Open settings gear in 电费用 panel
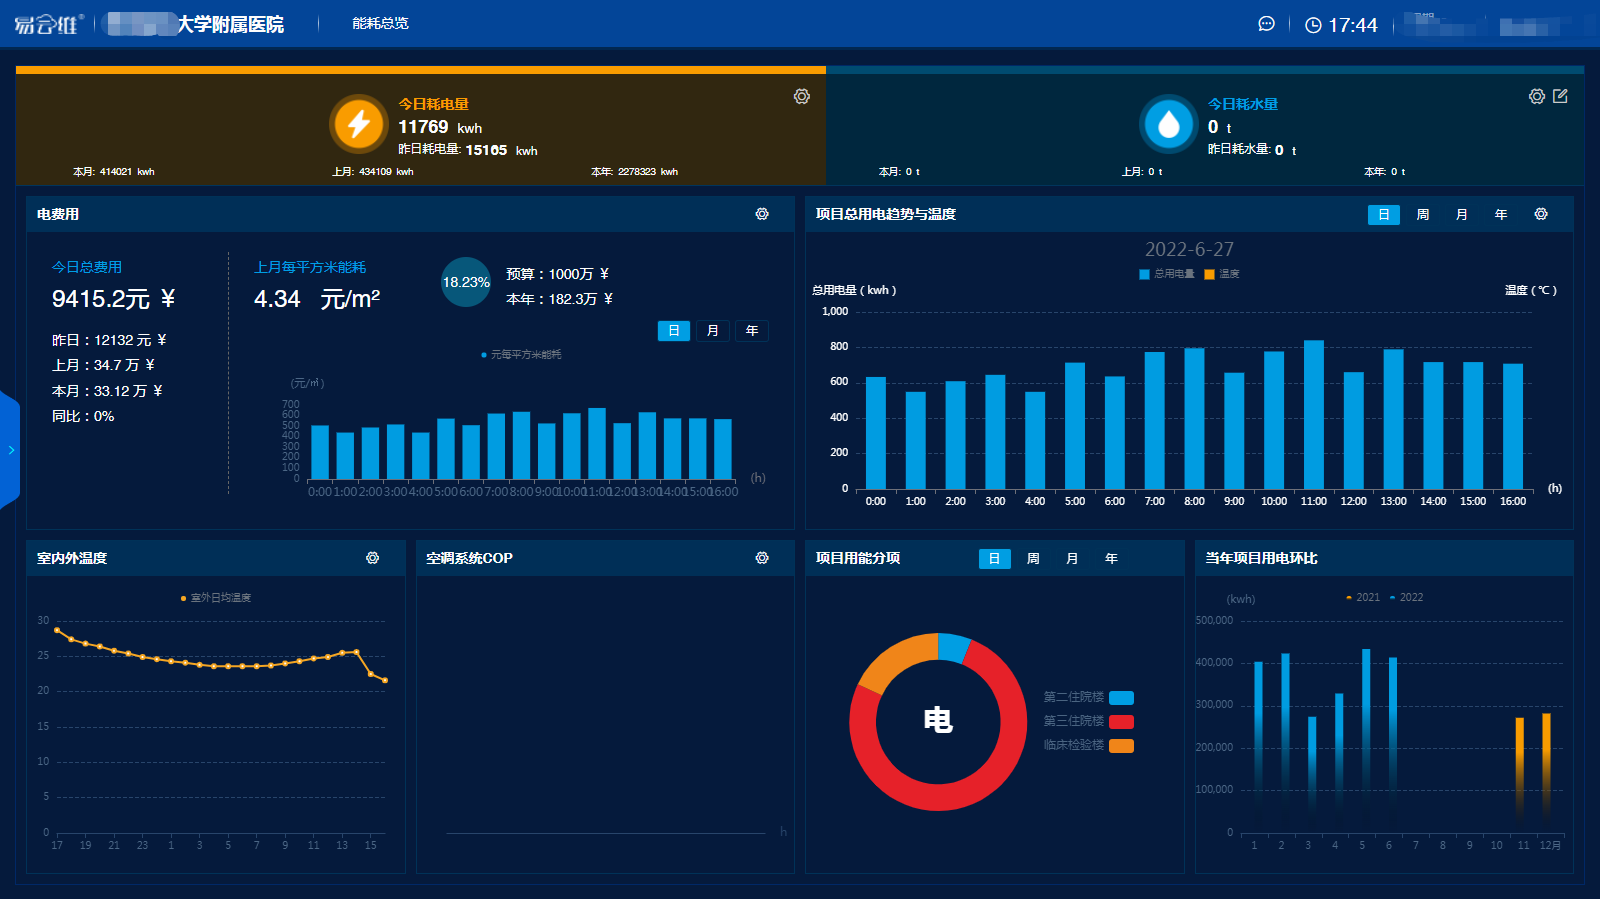 (762, 214)
